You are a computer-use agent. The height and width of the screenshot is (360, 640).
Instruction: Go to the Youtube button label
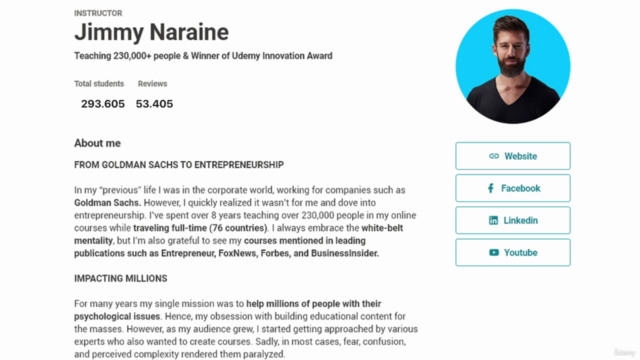click(x=520, y=253)
